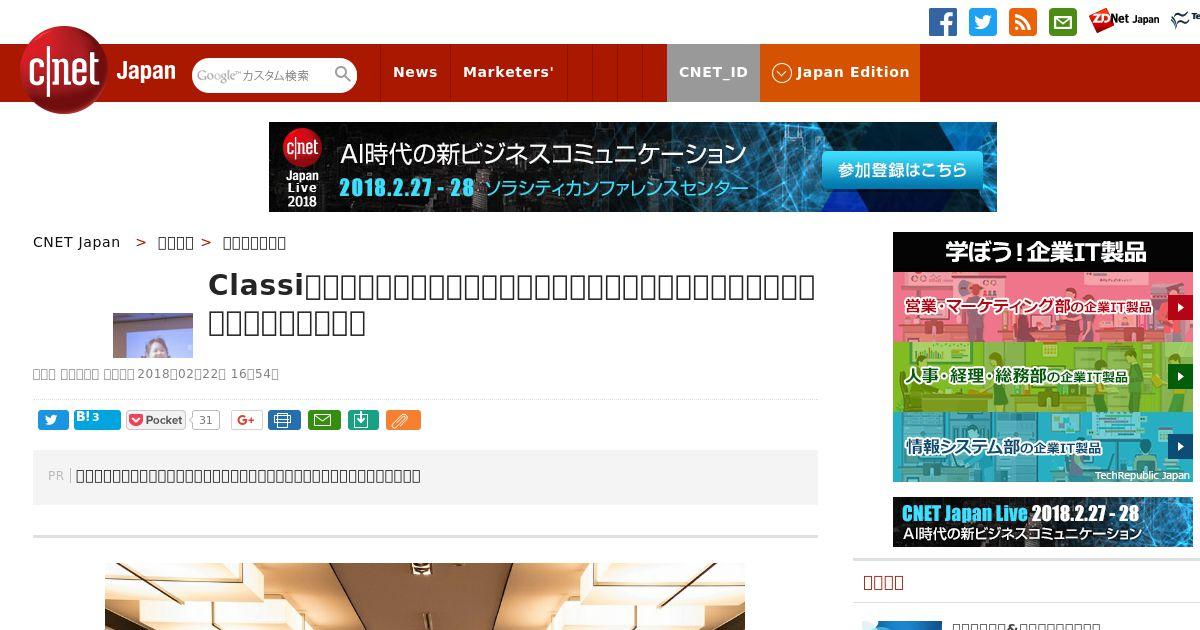Click the main article photo

click(x=425, y=596)
